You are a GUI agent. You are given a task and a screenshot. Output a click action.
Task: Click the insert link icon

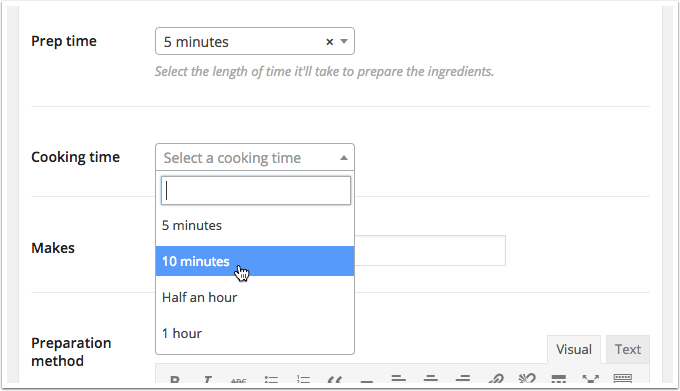click(495, 379)
